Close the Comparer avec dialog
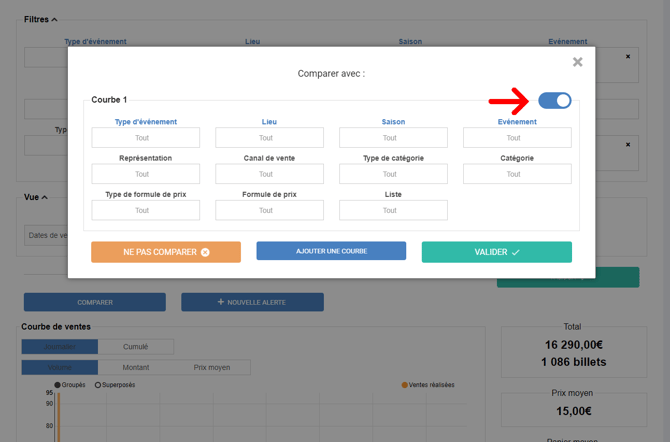Viewport: 670px width, 442px height. tap(577, 62)
